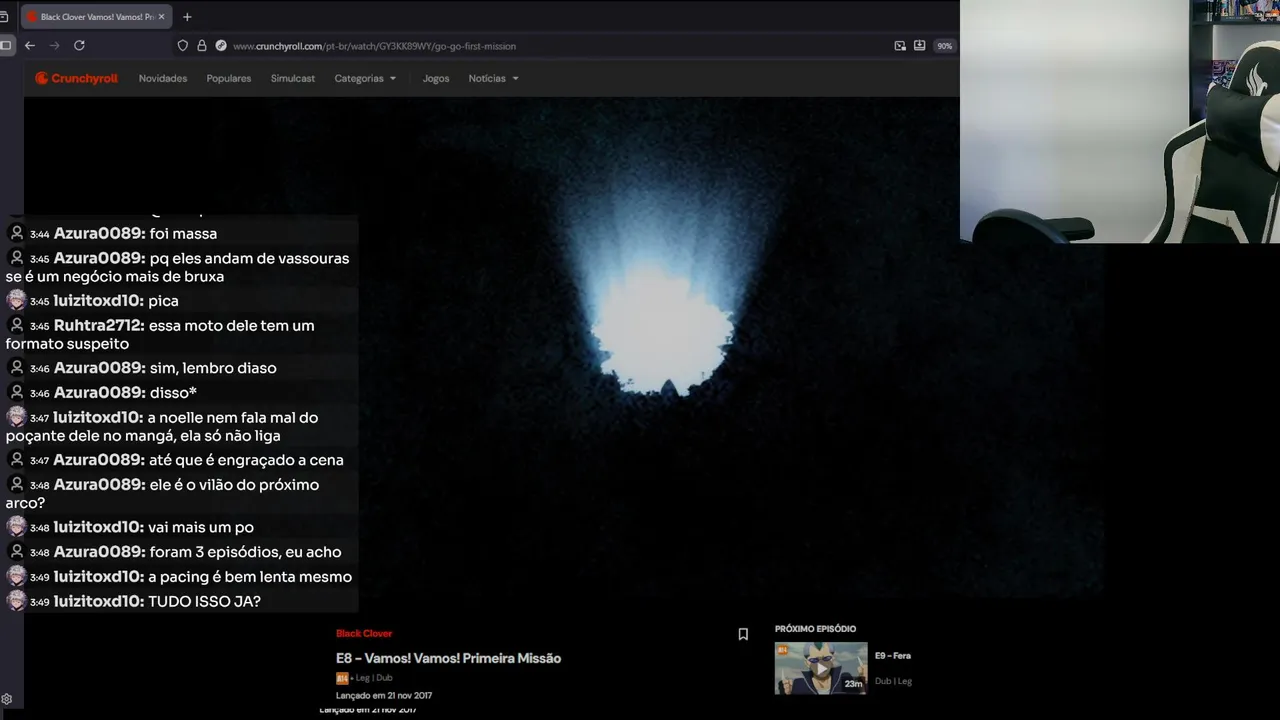Click the PRÓXIMO EPISÓDIO heading

815,629
